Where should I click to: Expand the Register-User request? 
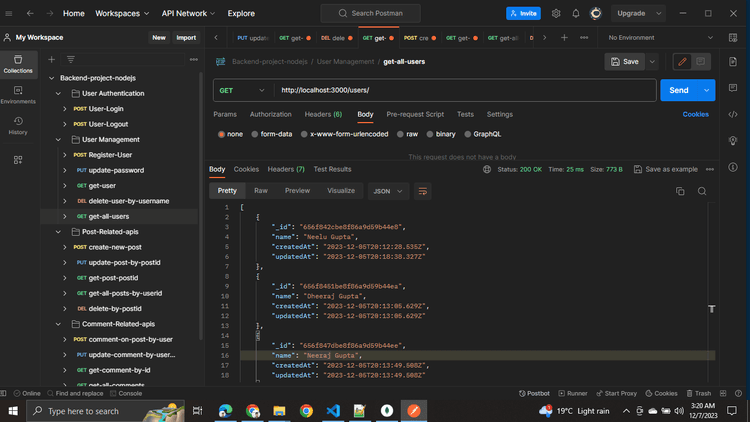pos(65,155)
